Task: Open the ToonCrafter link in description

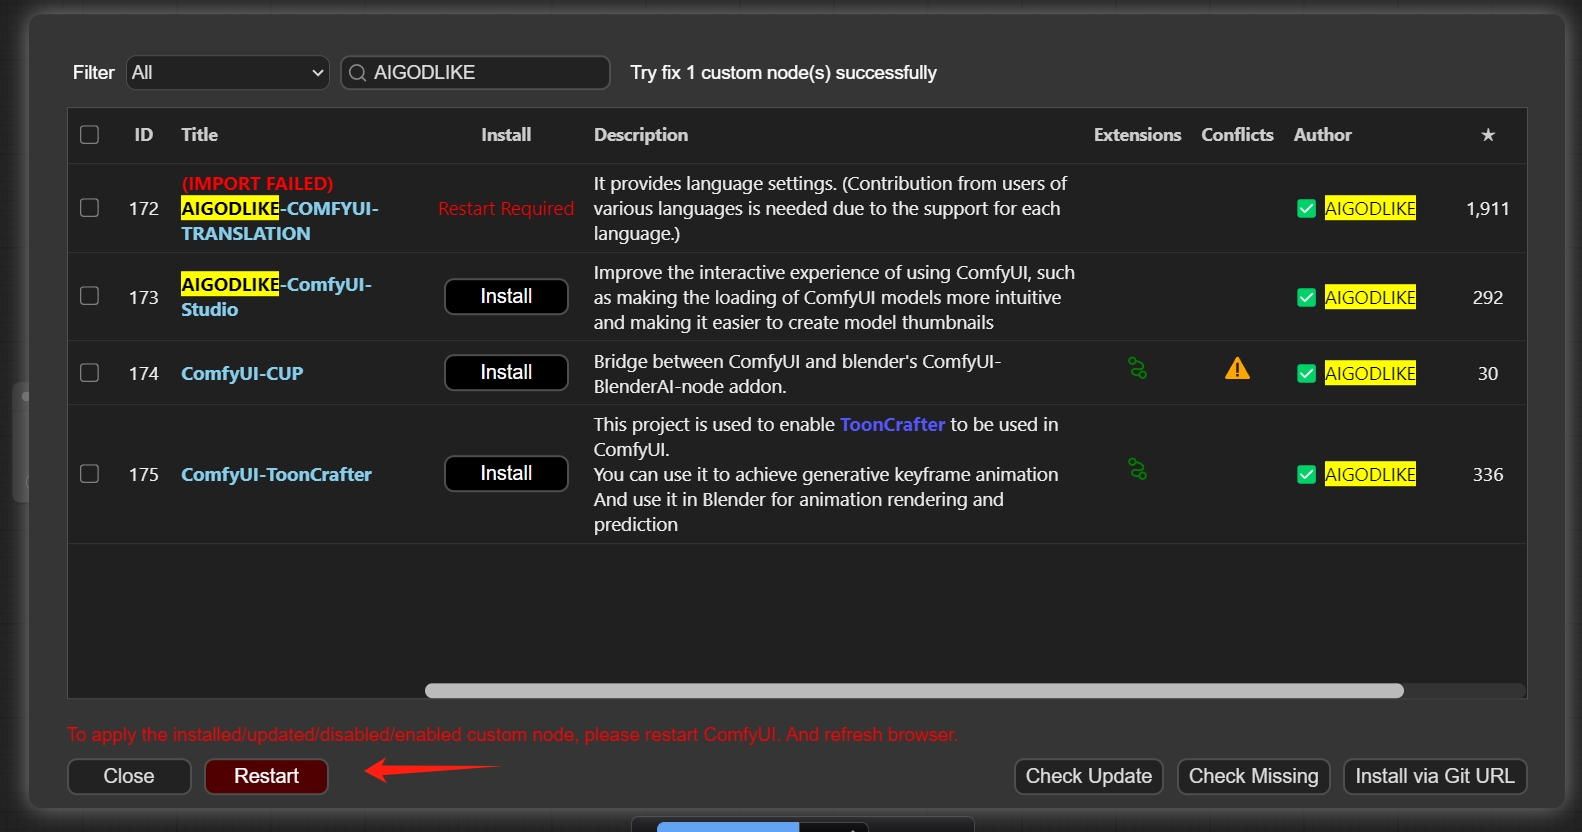Action: (x=892, y=425)
